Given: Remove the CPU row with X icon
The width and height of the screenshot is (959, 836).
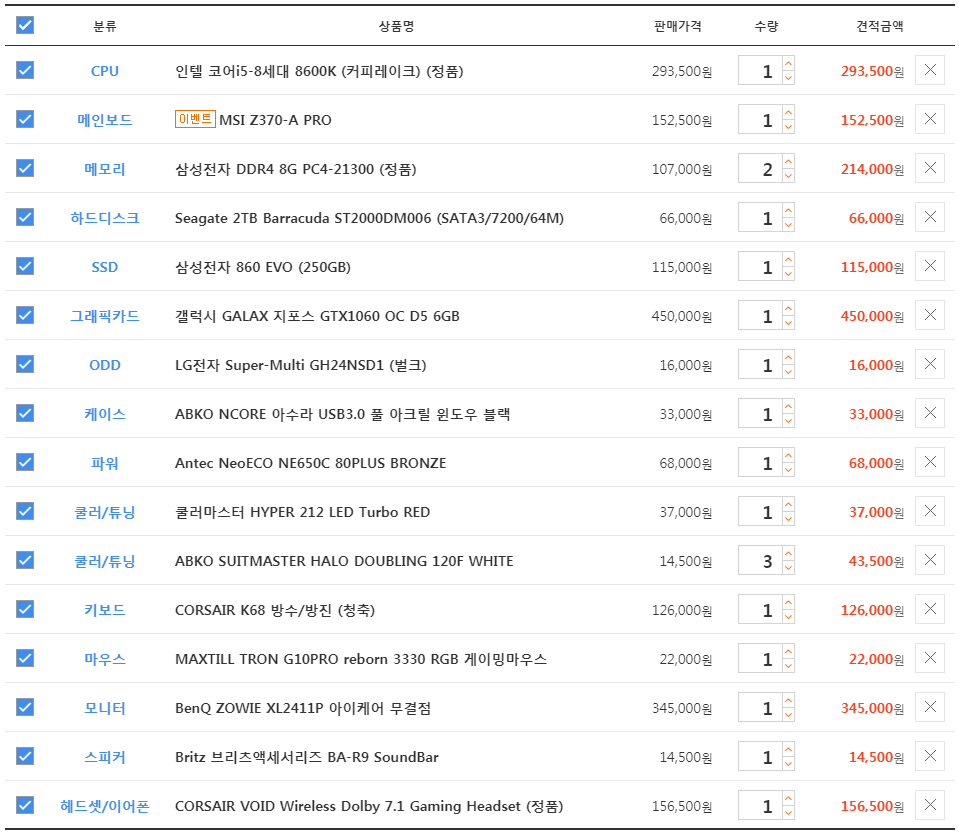Looking at the screenshot, I should coord(930,70).
